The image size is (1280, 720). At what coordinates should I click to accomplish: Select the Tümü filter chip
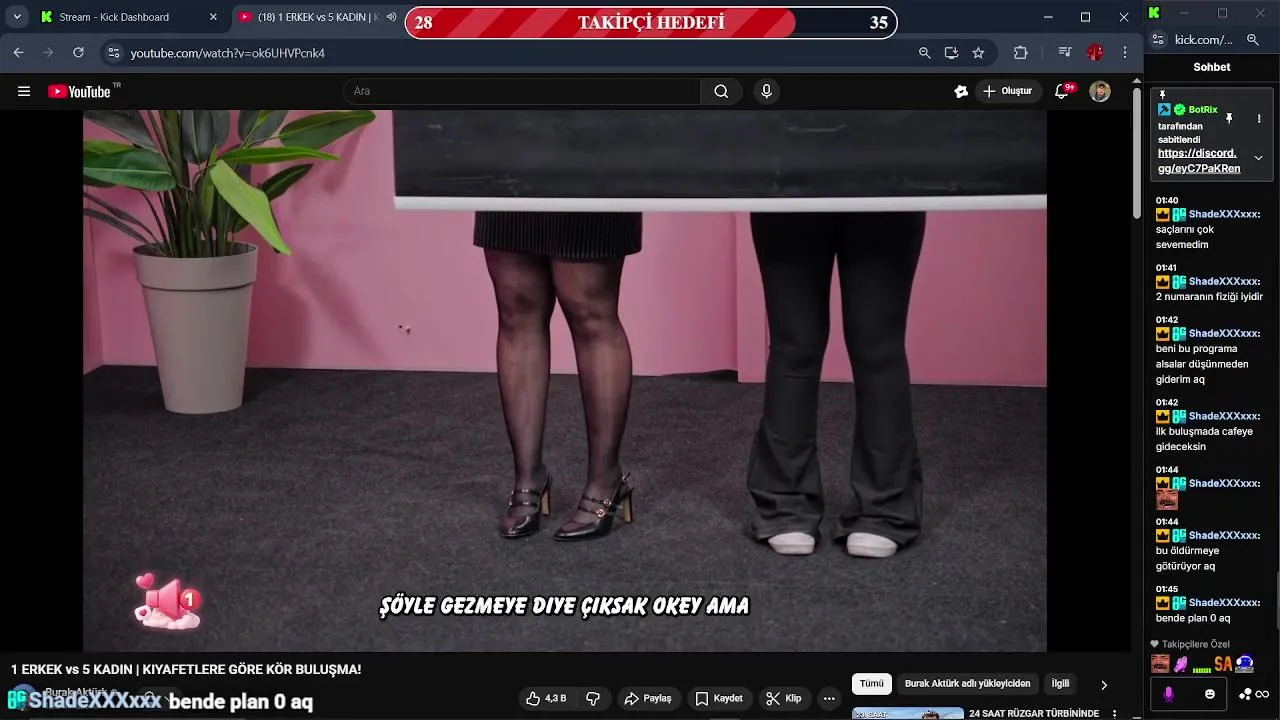[872, 684]
